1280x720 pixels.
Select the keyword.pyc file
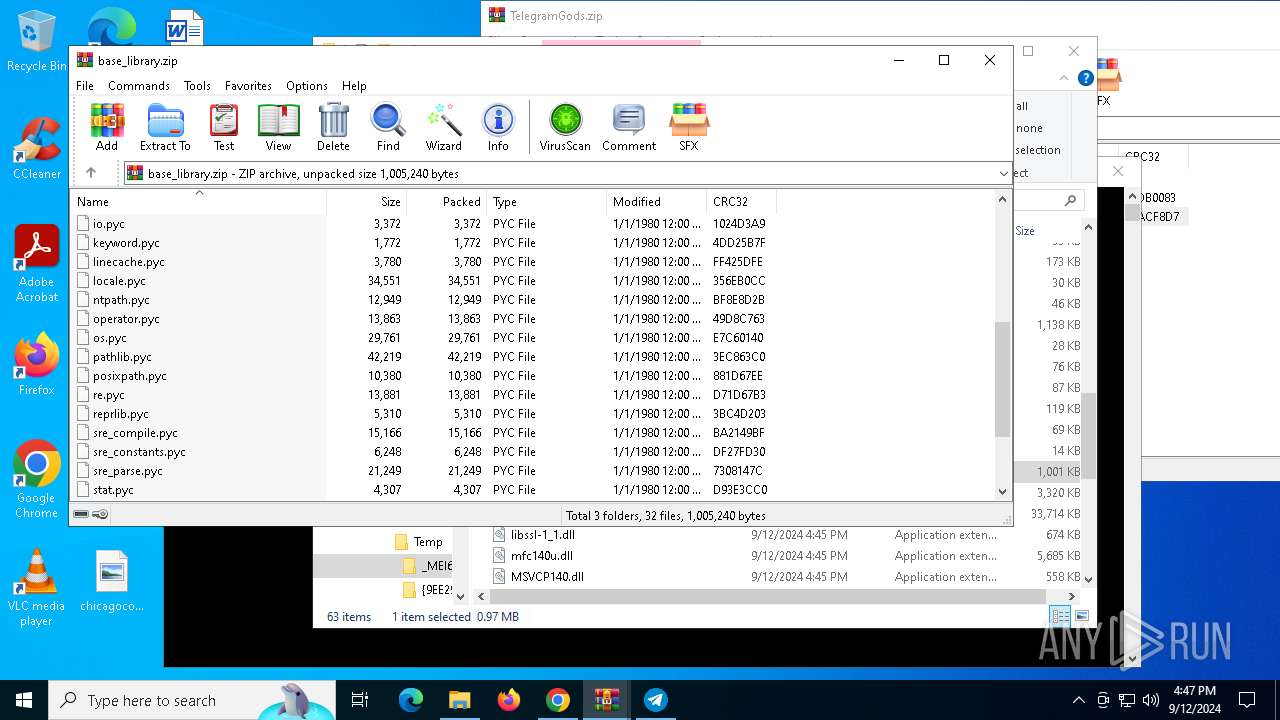(126, 243)
